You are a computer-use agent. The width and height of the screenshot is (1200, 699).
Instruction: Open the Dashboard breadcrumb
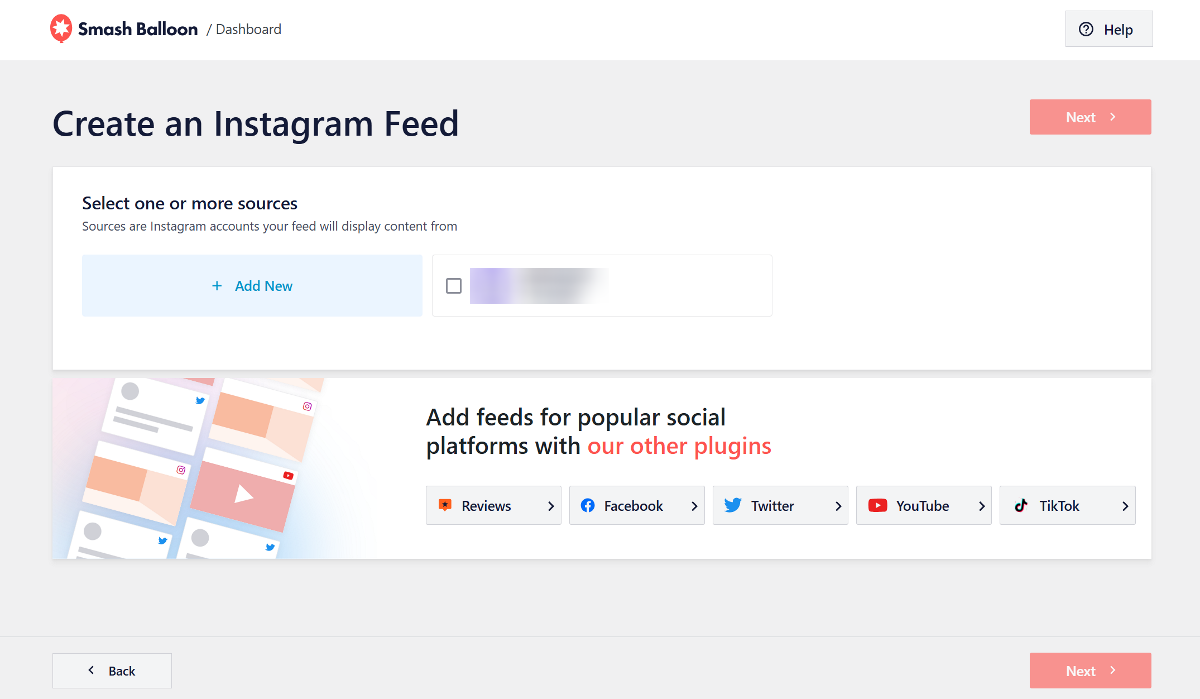(x=248, y=30)
